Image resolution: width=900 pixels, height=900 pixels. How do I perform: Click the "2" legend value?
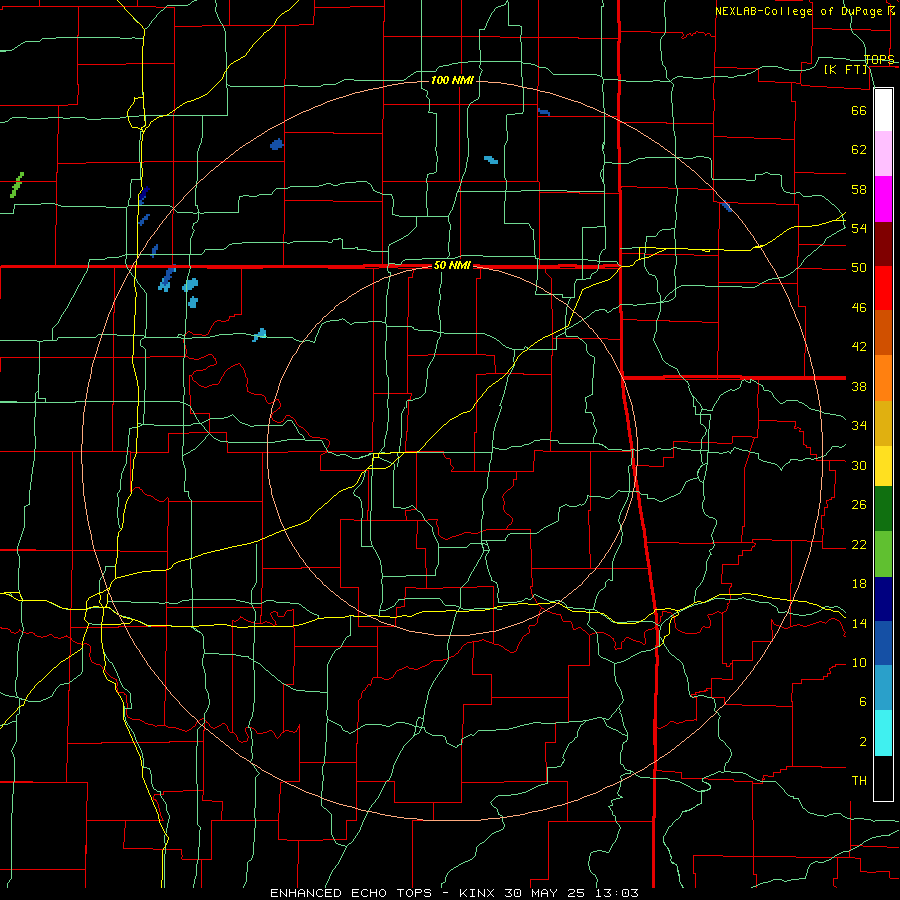(x=862, y=742)
